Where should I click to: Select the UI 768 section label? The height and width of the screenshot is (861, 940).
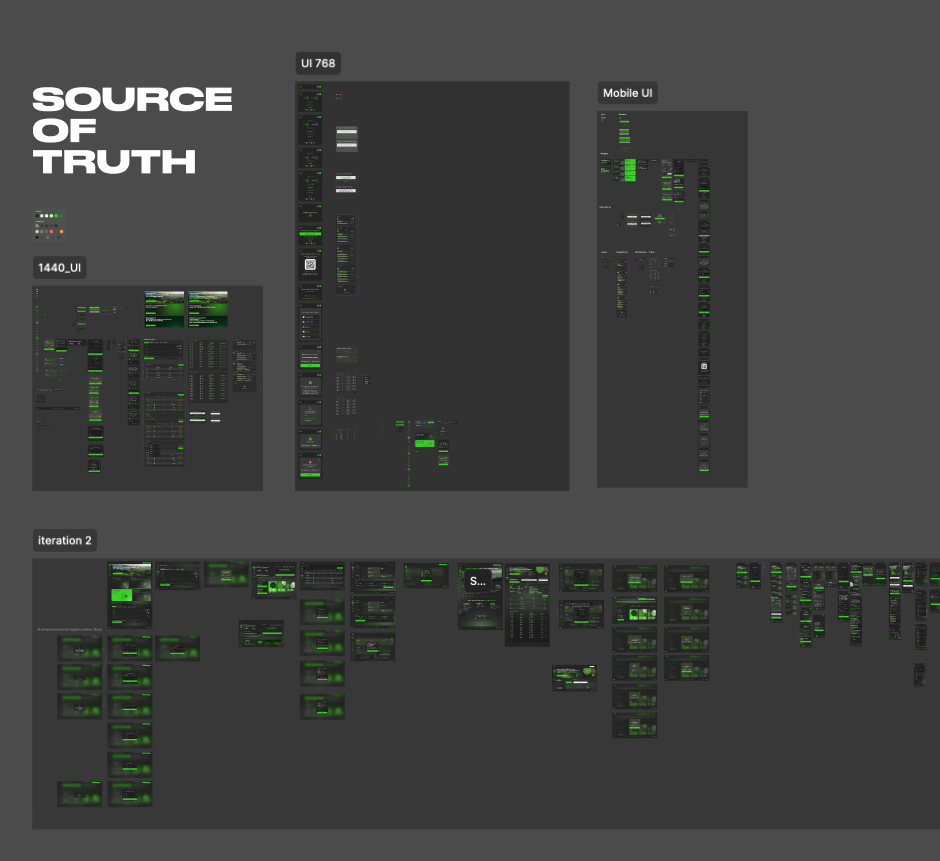coord(318,63)
